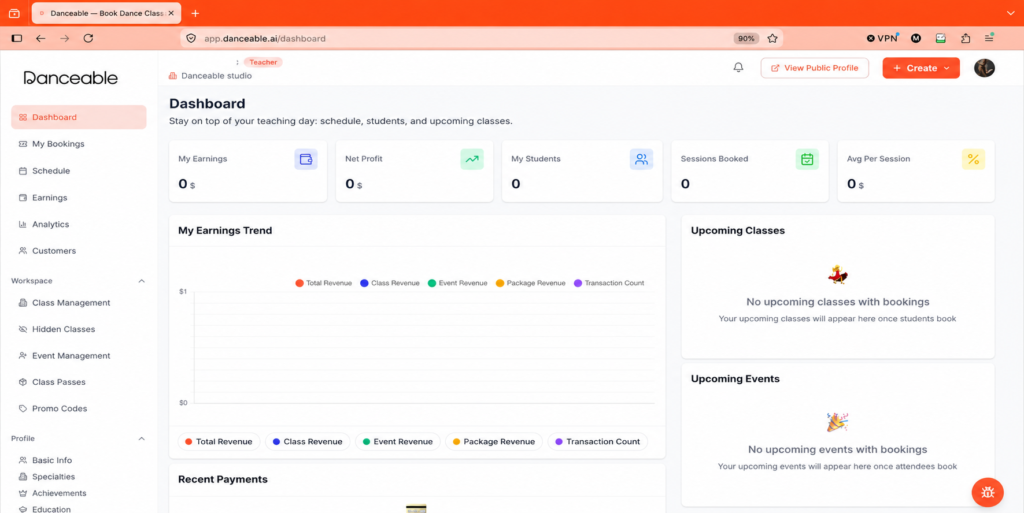
Task: Open notifications bell icon
Action: [739, 68]
